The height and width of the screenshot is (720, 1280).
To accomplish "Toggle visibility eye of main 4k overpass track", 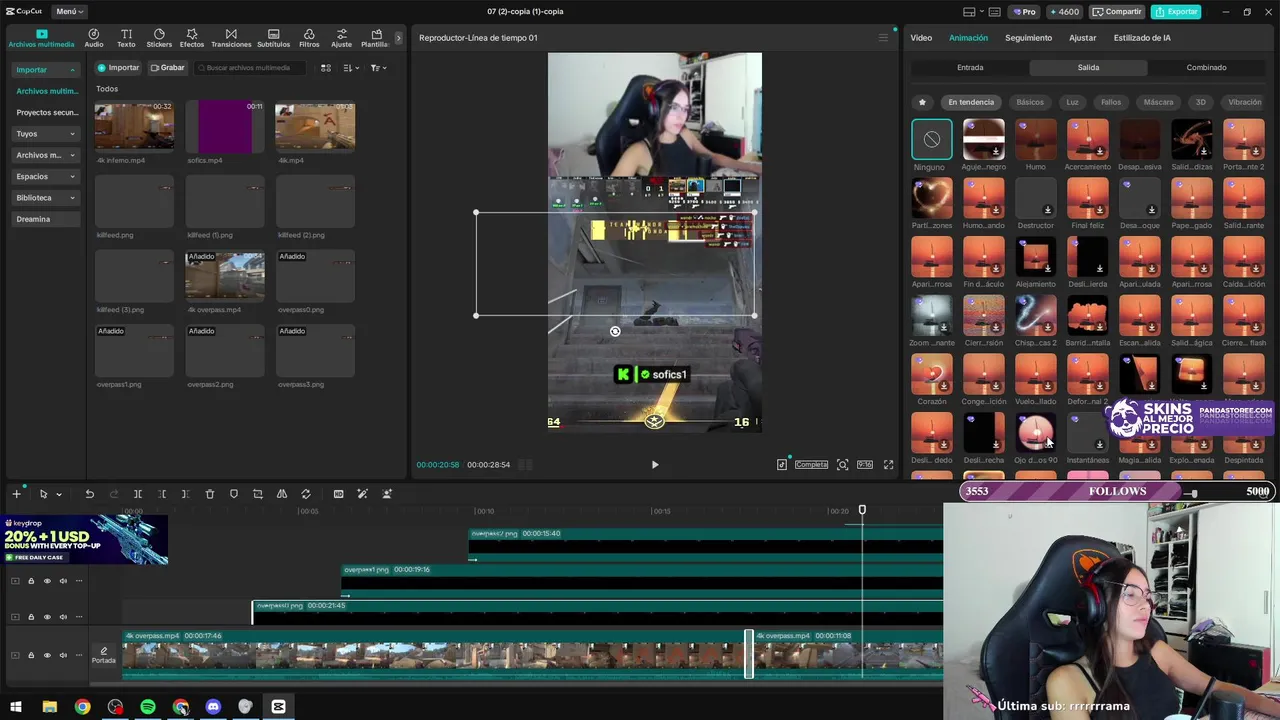I will [47, 655].
